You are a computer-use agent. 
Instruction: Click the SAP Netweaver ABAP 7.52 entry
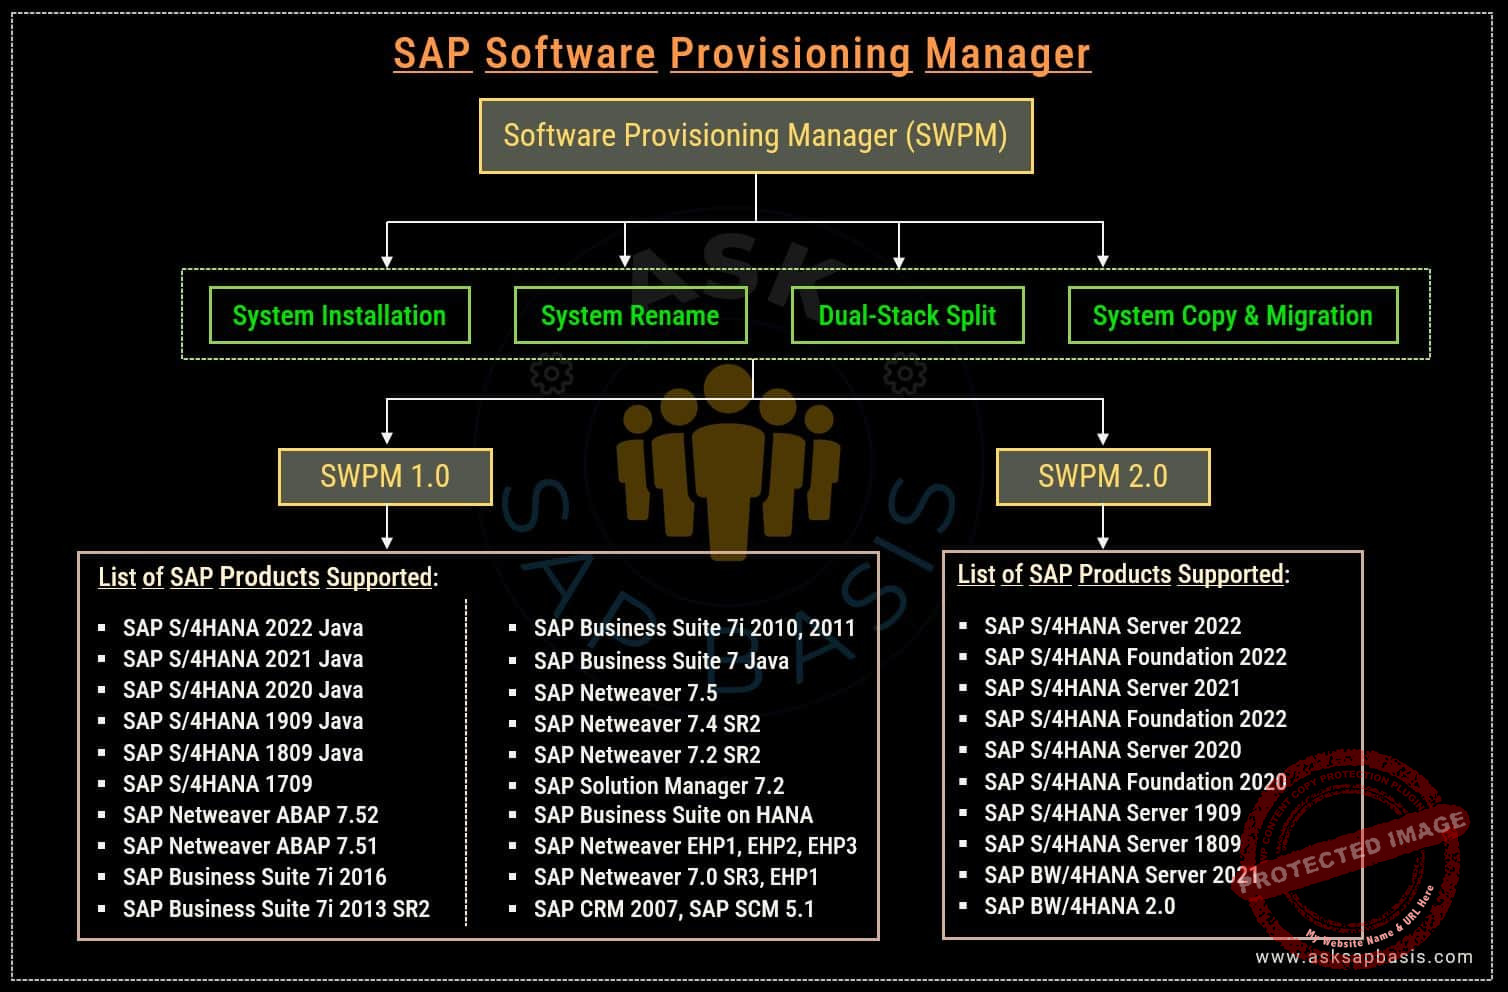pyautogui.click(x=250, y=815)
